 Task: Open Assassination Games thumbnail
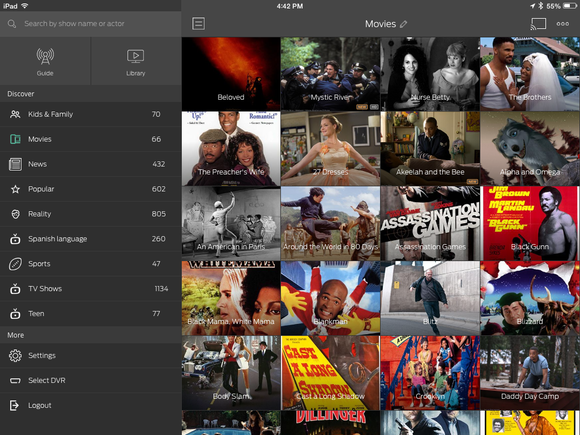tap(430, 223)
